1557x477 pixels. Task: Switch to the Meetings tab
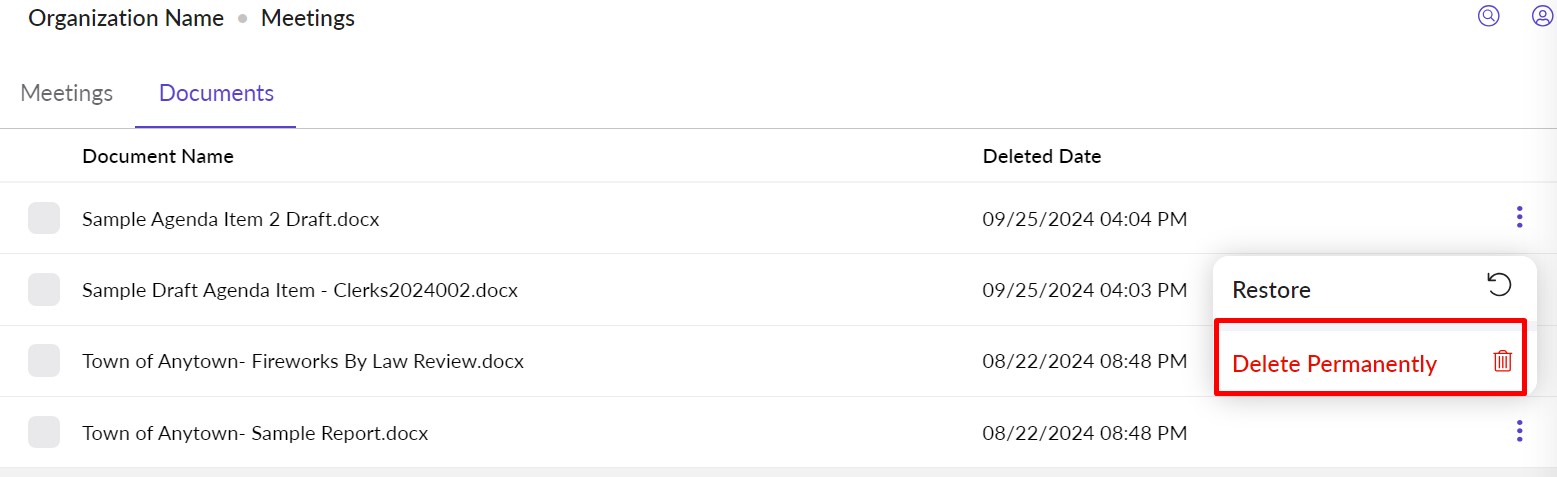pos(67,94)
